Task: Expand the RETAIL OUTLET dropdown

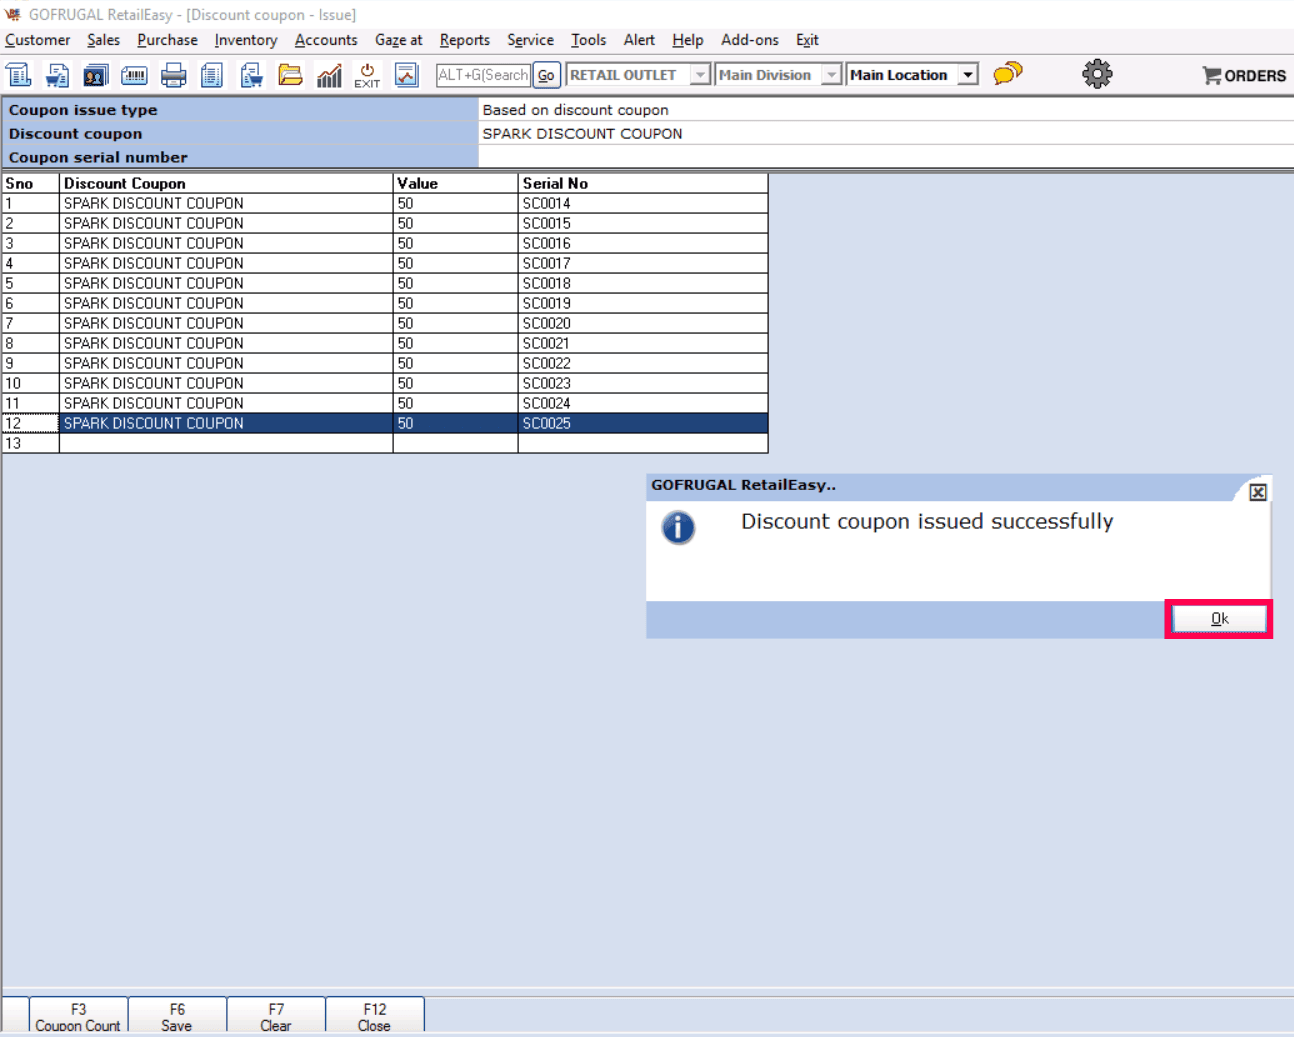Action: pos(700,75)
